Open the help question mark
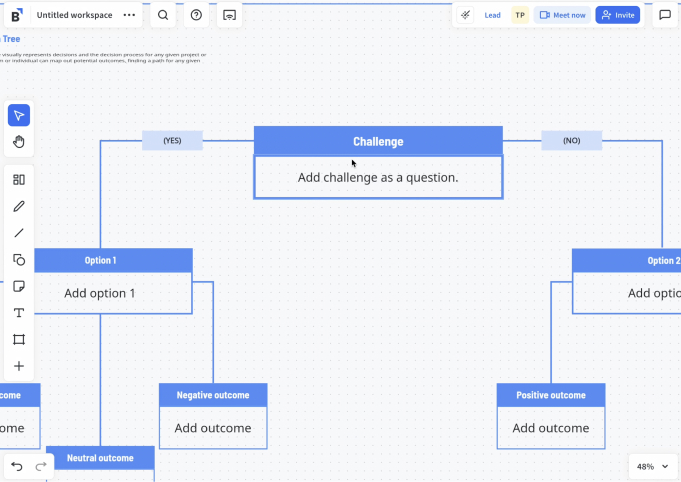The height and width of the screenshot is (482, 681). click(196, 15)
